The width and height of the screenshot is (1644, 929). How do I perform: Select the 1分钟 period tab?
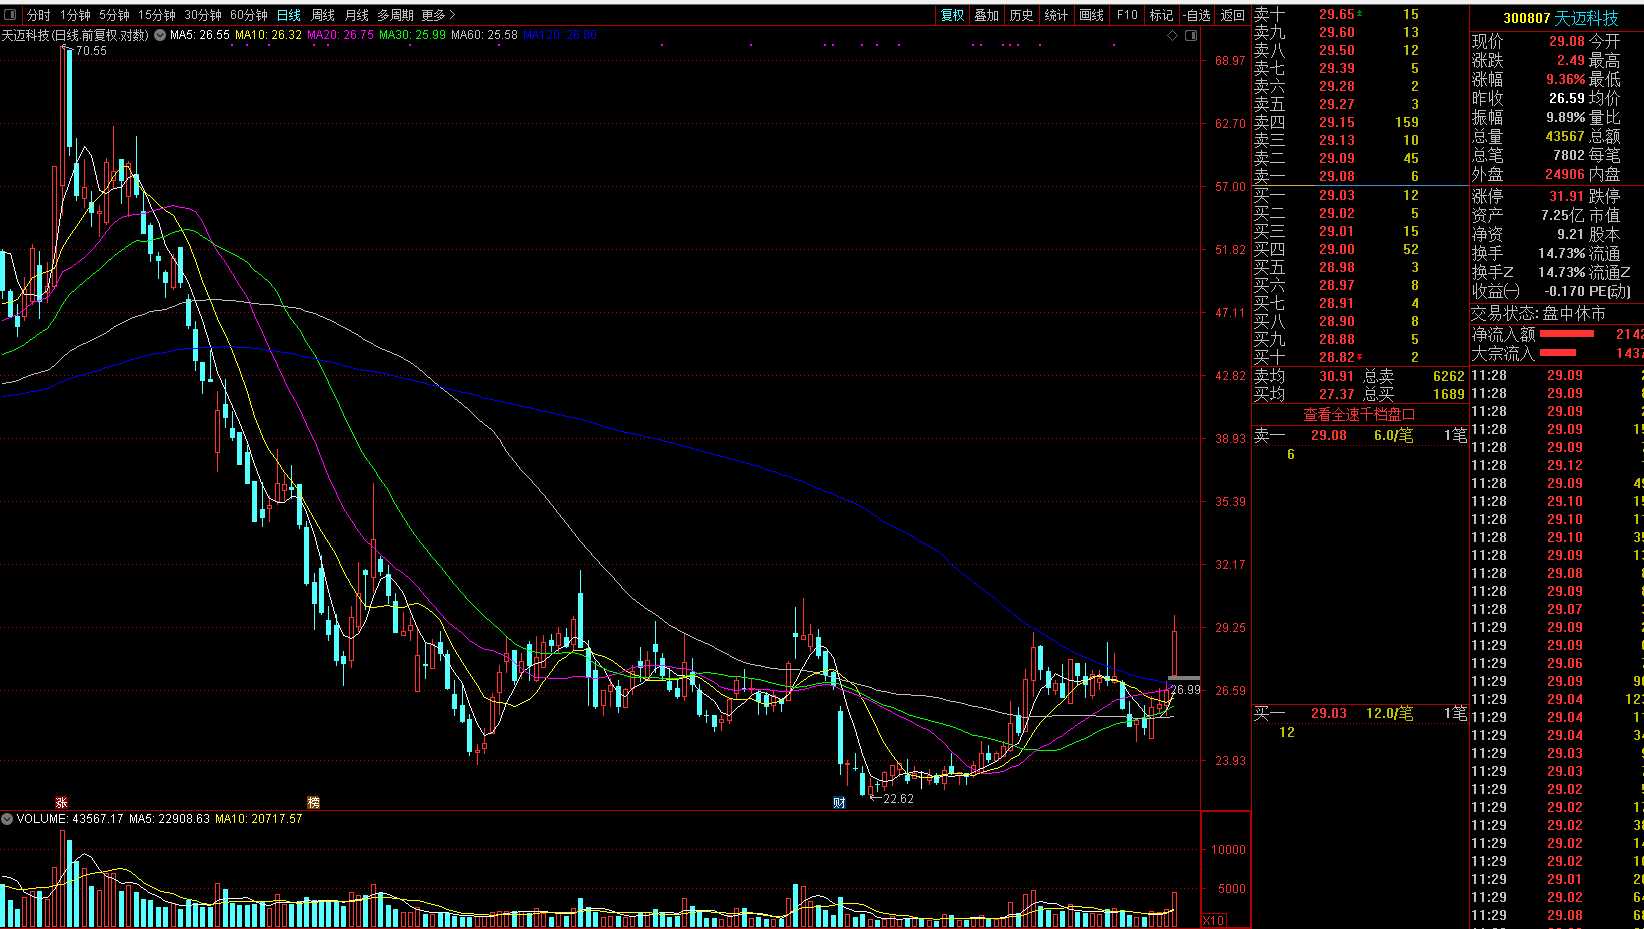pos(75,15)
